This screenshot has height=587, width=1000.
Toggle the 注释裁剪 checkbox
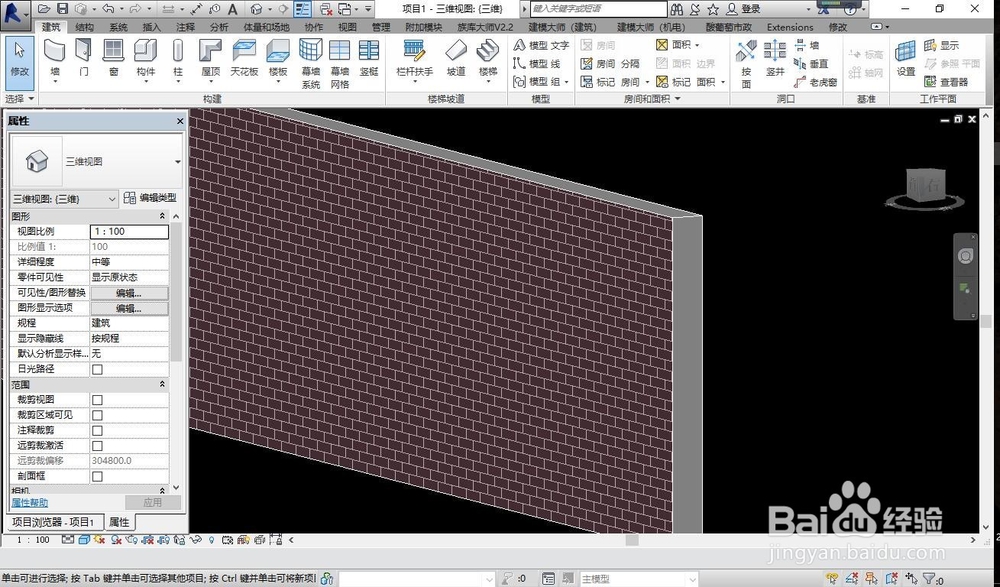[x=97, y=431]
